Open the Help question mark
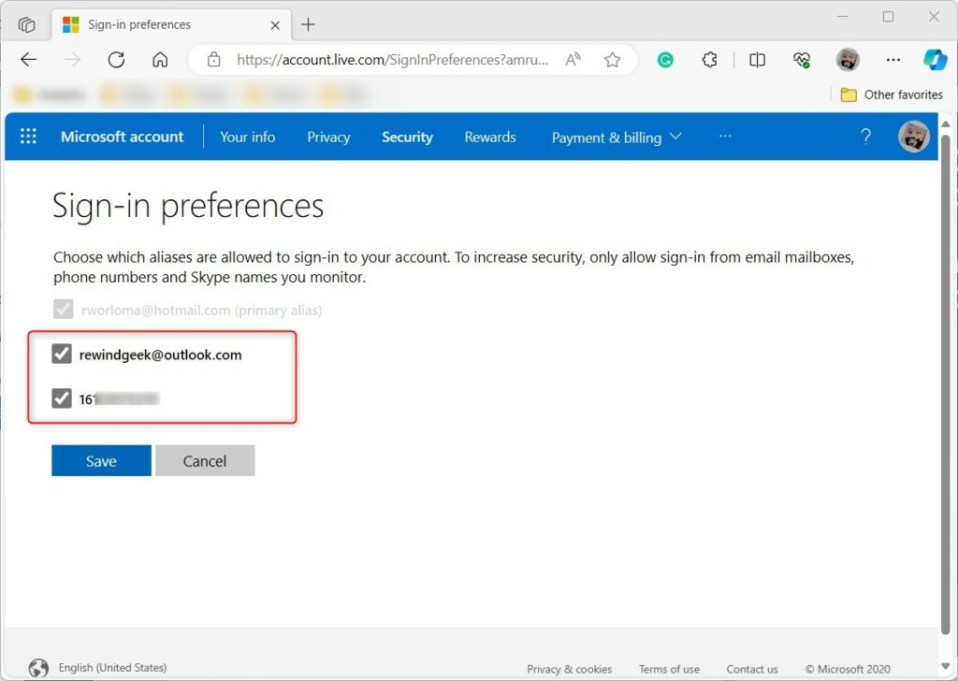The image size is (958, 681). click(865, 136)
